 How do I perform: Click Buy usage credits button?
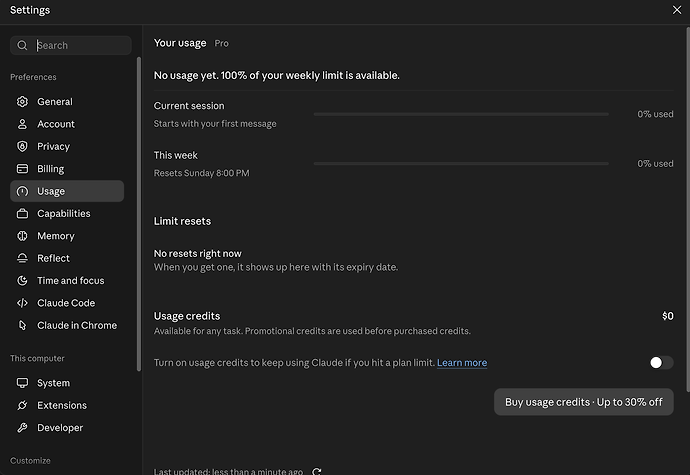(x=584, y=402)
